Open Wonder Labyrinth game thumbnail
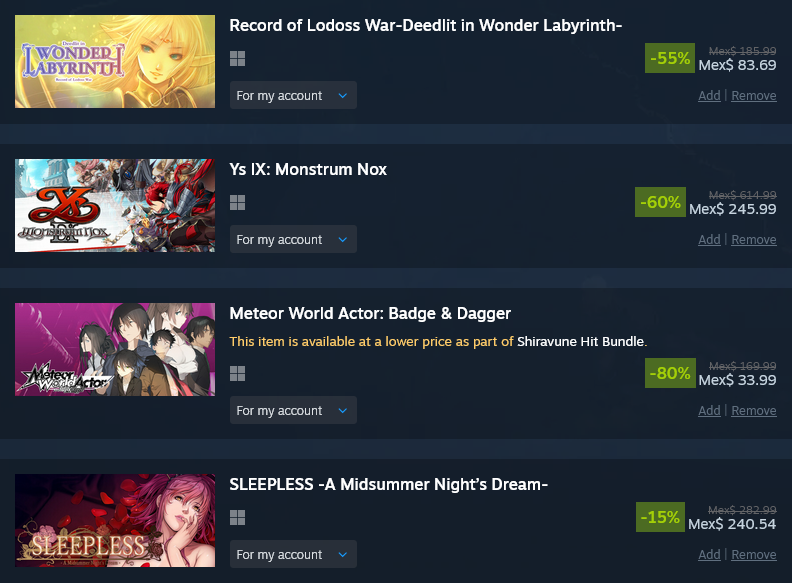 click(115, 61)
